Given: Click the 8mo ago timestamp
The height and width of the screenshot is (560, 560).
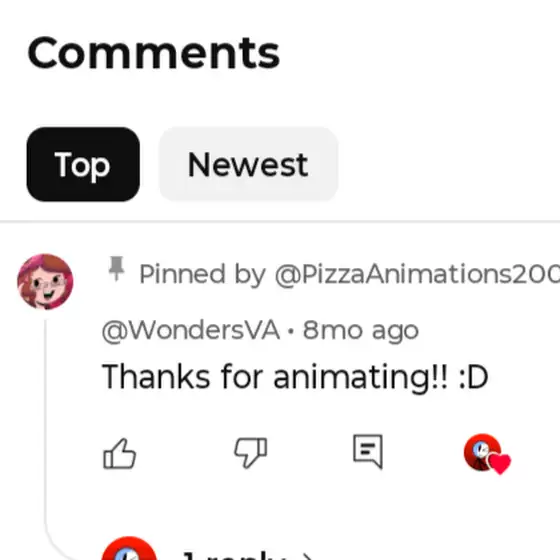Looking at the screenshot, I should [361, 330].
